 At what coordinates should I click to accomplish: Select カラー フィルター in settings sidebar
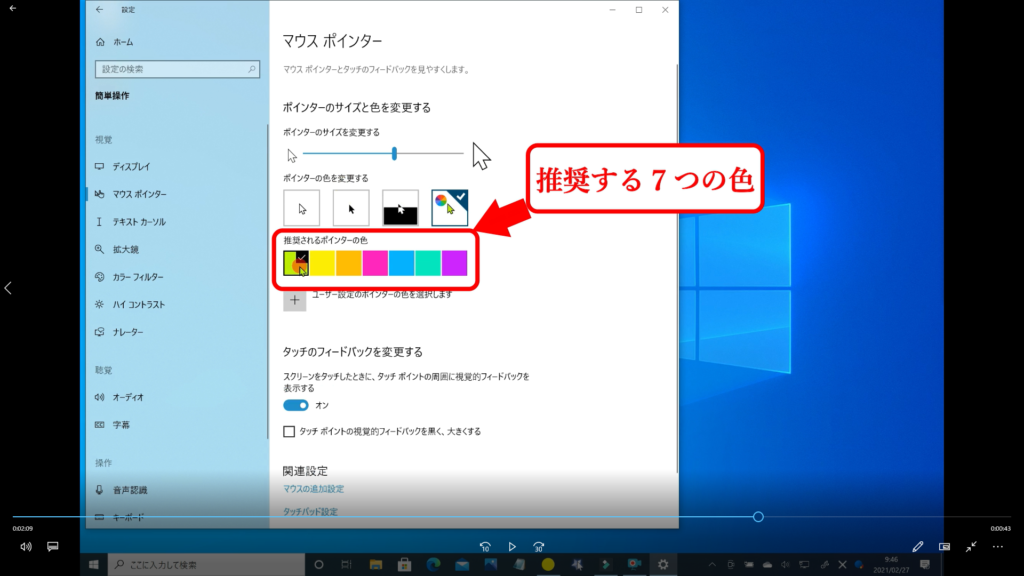pyautogui.click(x=137, y=277)
